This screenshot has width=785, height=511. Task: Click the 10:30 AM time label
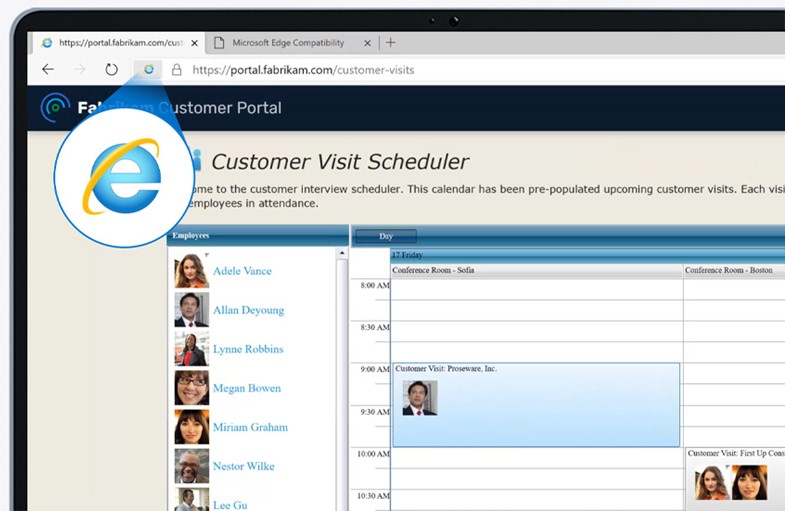[373, 496]
